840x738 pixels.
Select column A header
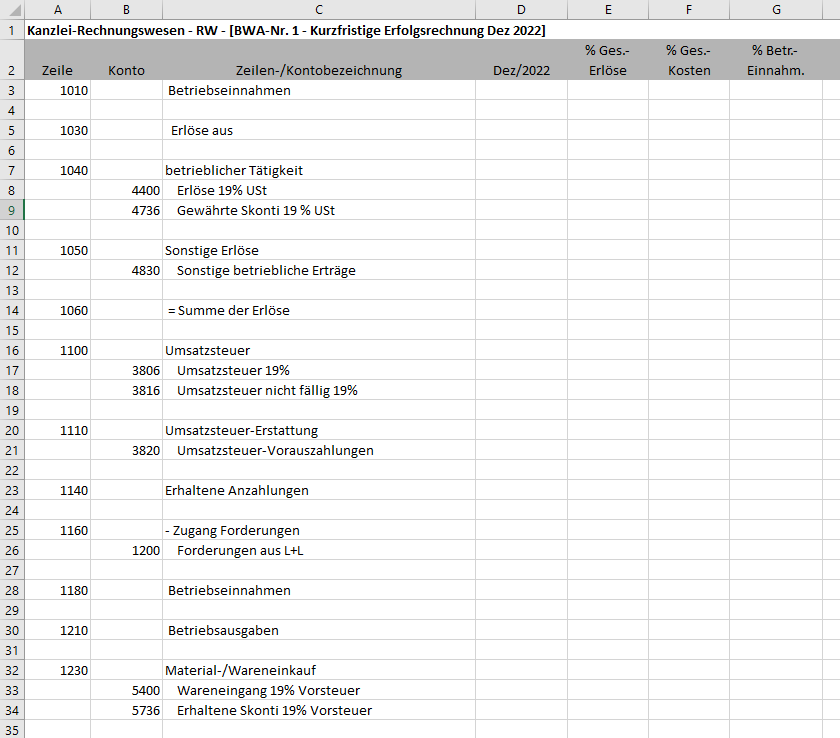click(58, 10)
